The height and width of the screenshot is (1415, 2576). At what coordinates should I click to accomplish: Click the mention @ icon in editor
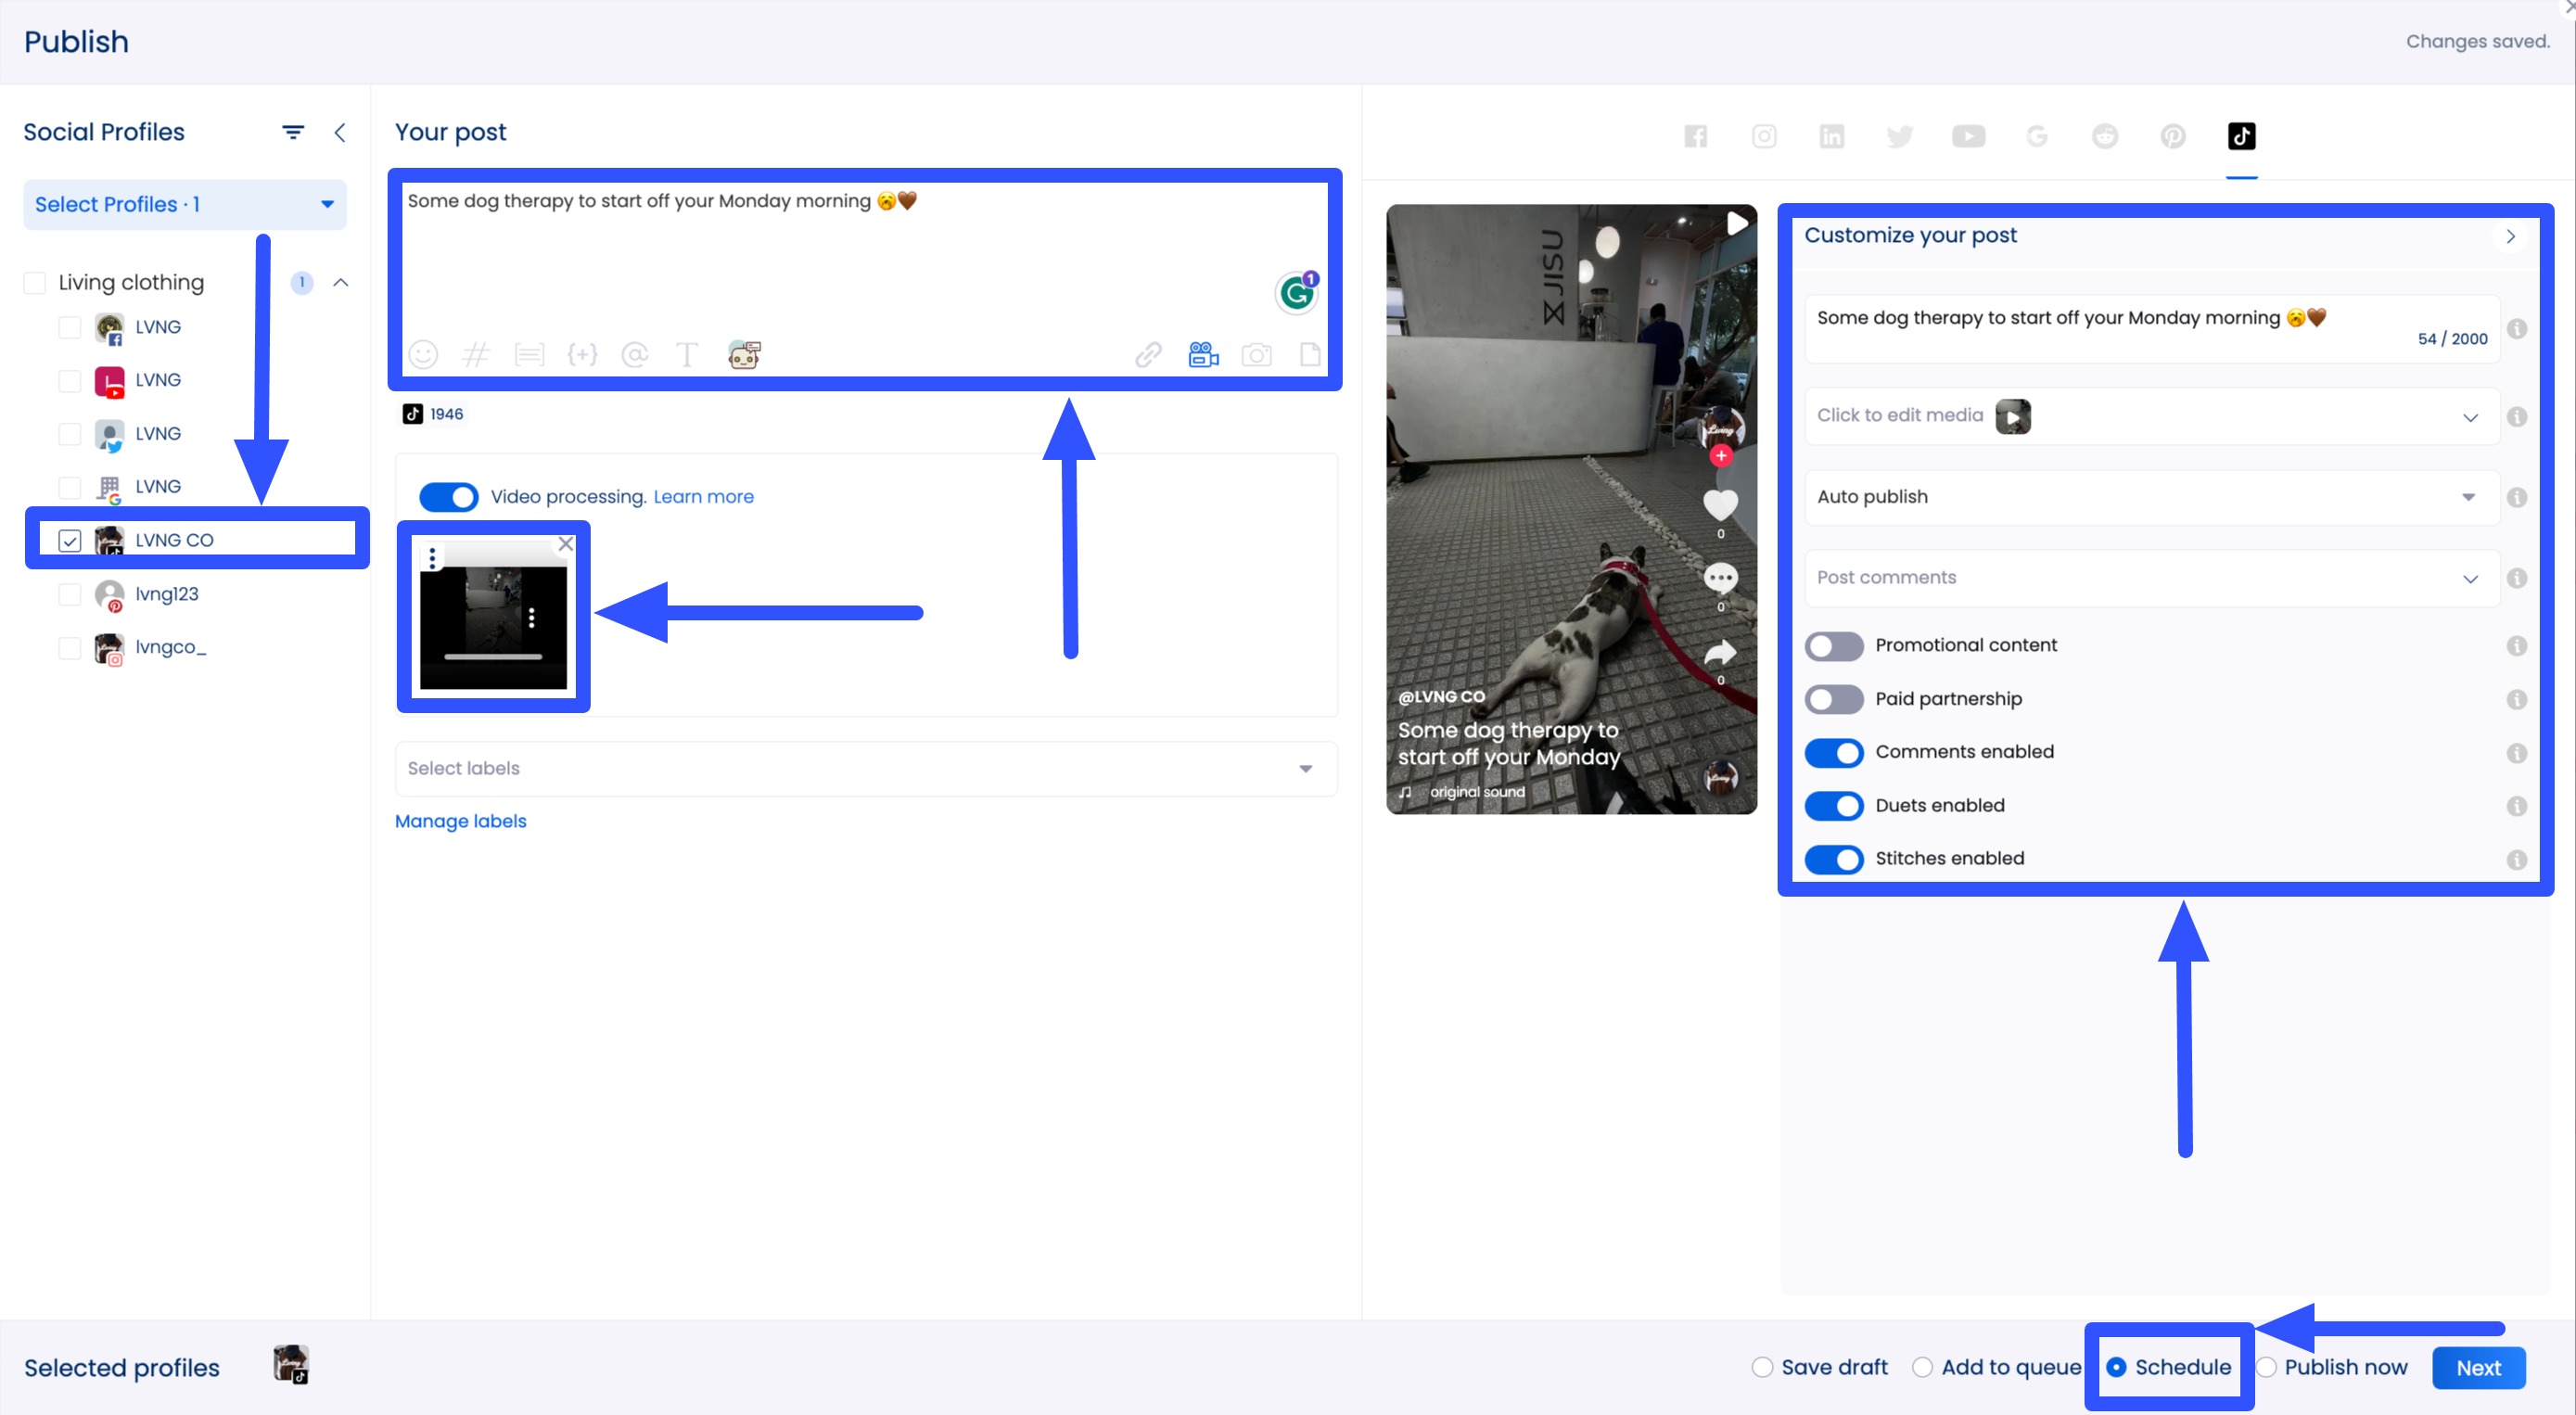634,354
